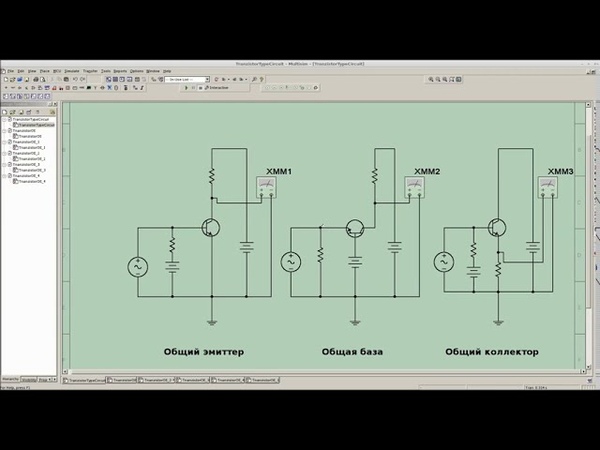Select the transistor in the Общий эмиттер circuit
The image size is (600, 450).
210,227
